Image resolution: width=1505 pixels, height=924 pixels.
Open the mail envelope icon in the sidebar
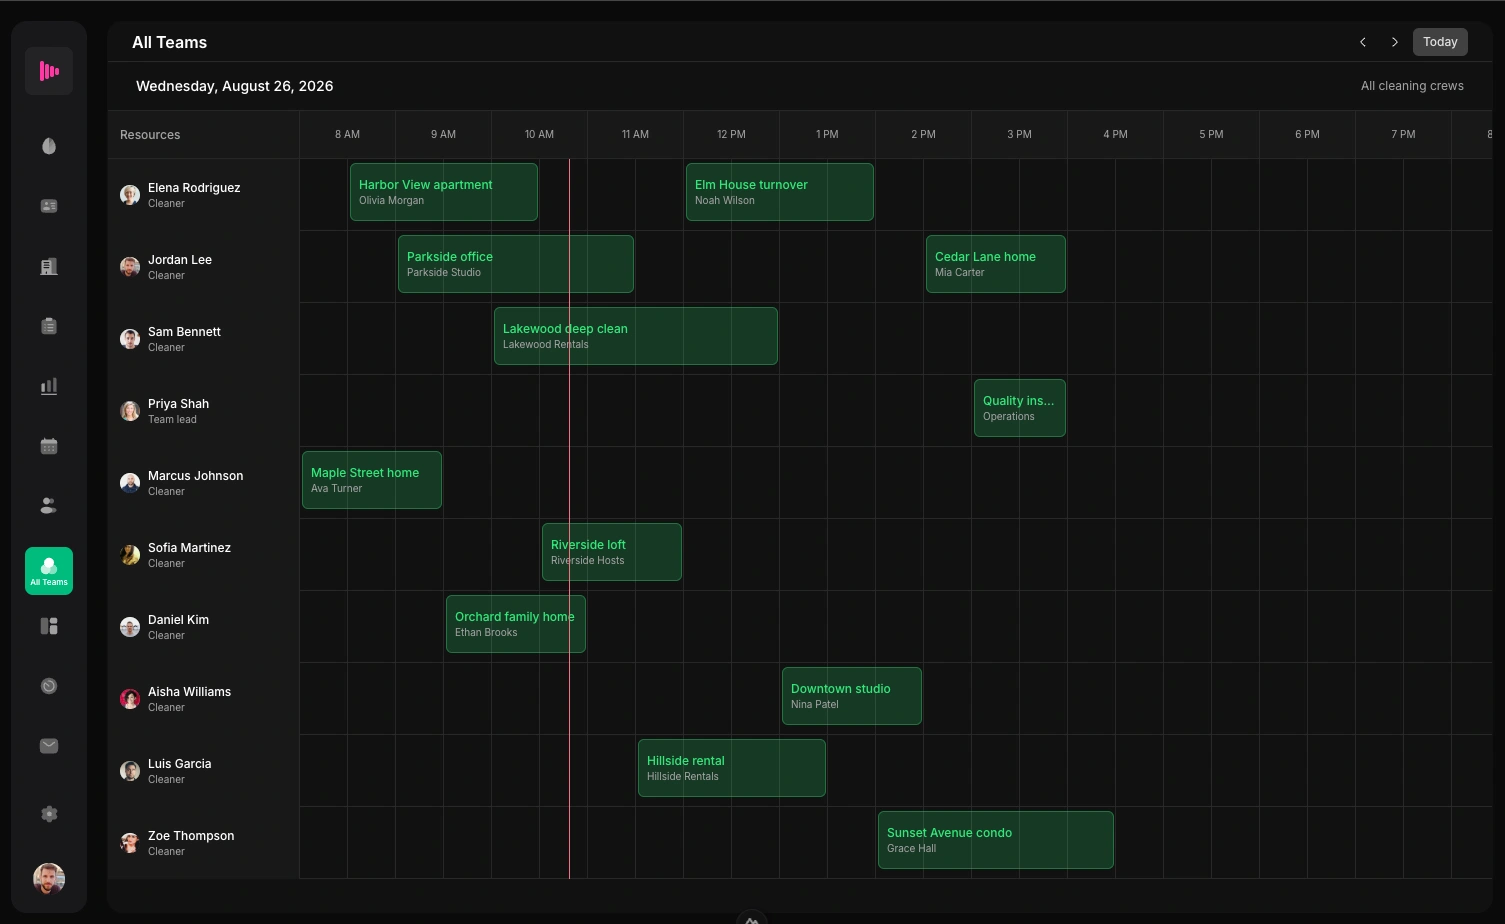[x=49, y=746]
